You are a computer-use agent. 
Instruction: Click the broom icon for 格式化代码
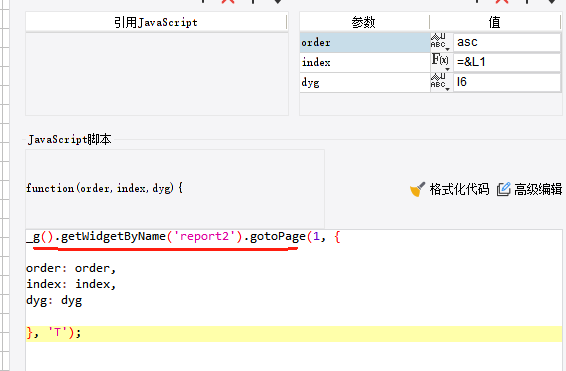tap(417, 189)
